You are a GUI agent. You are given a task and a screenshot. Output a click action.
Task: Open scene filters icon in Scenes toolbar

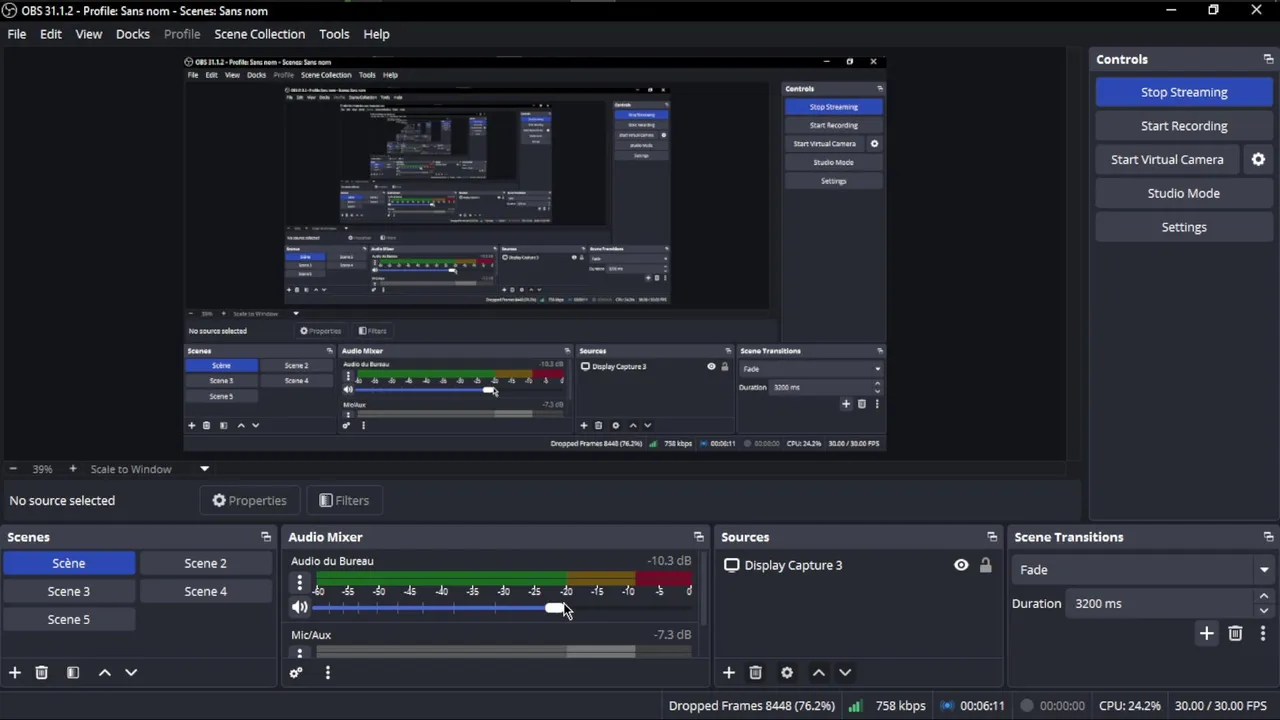(x=73, y=673)
